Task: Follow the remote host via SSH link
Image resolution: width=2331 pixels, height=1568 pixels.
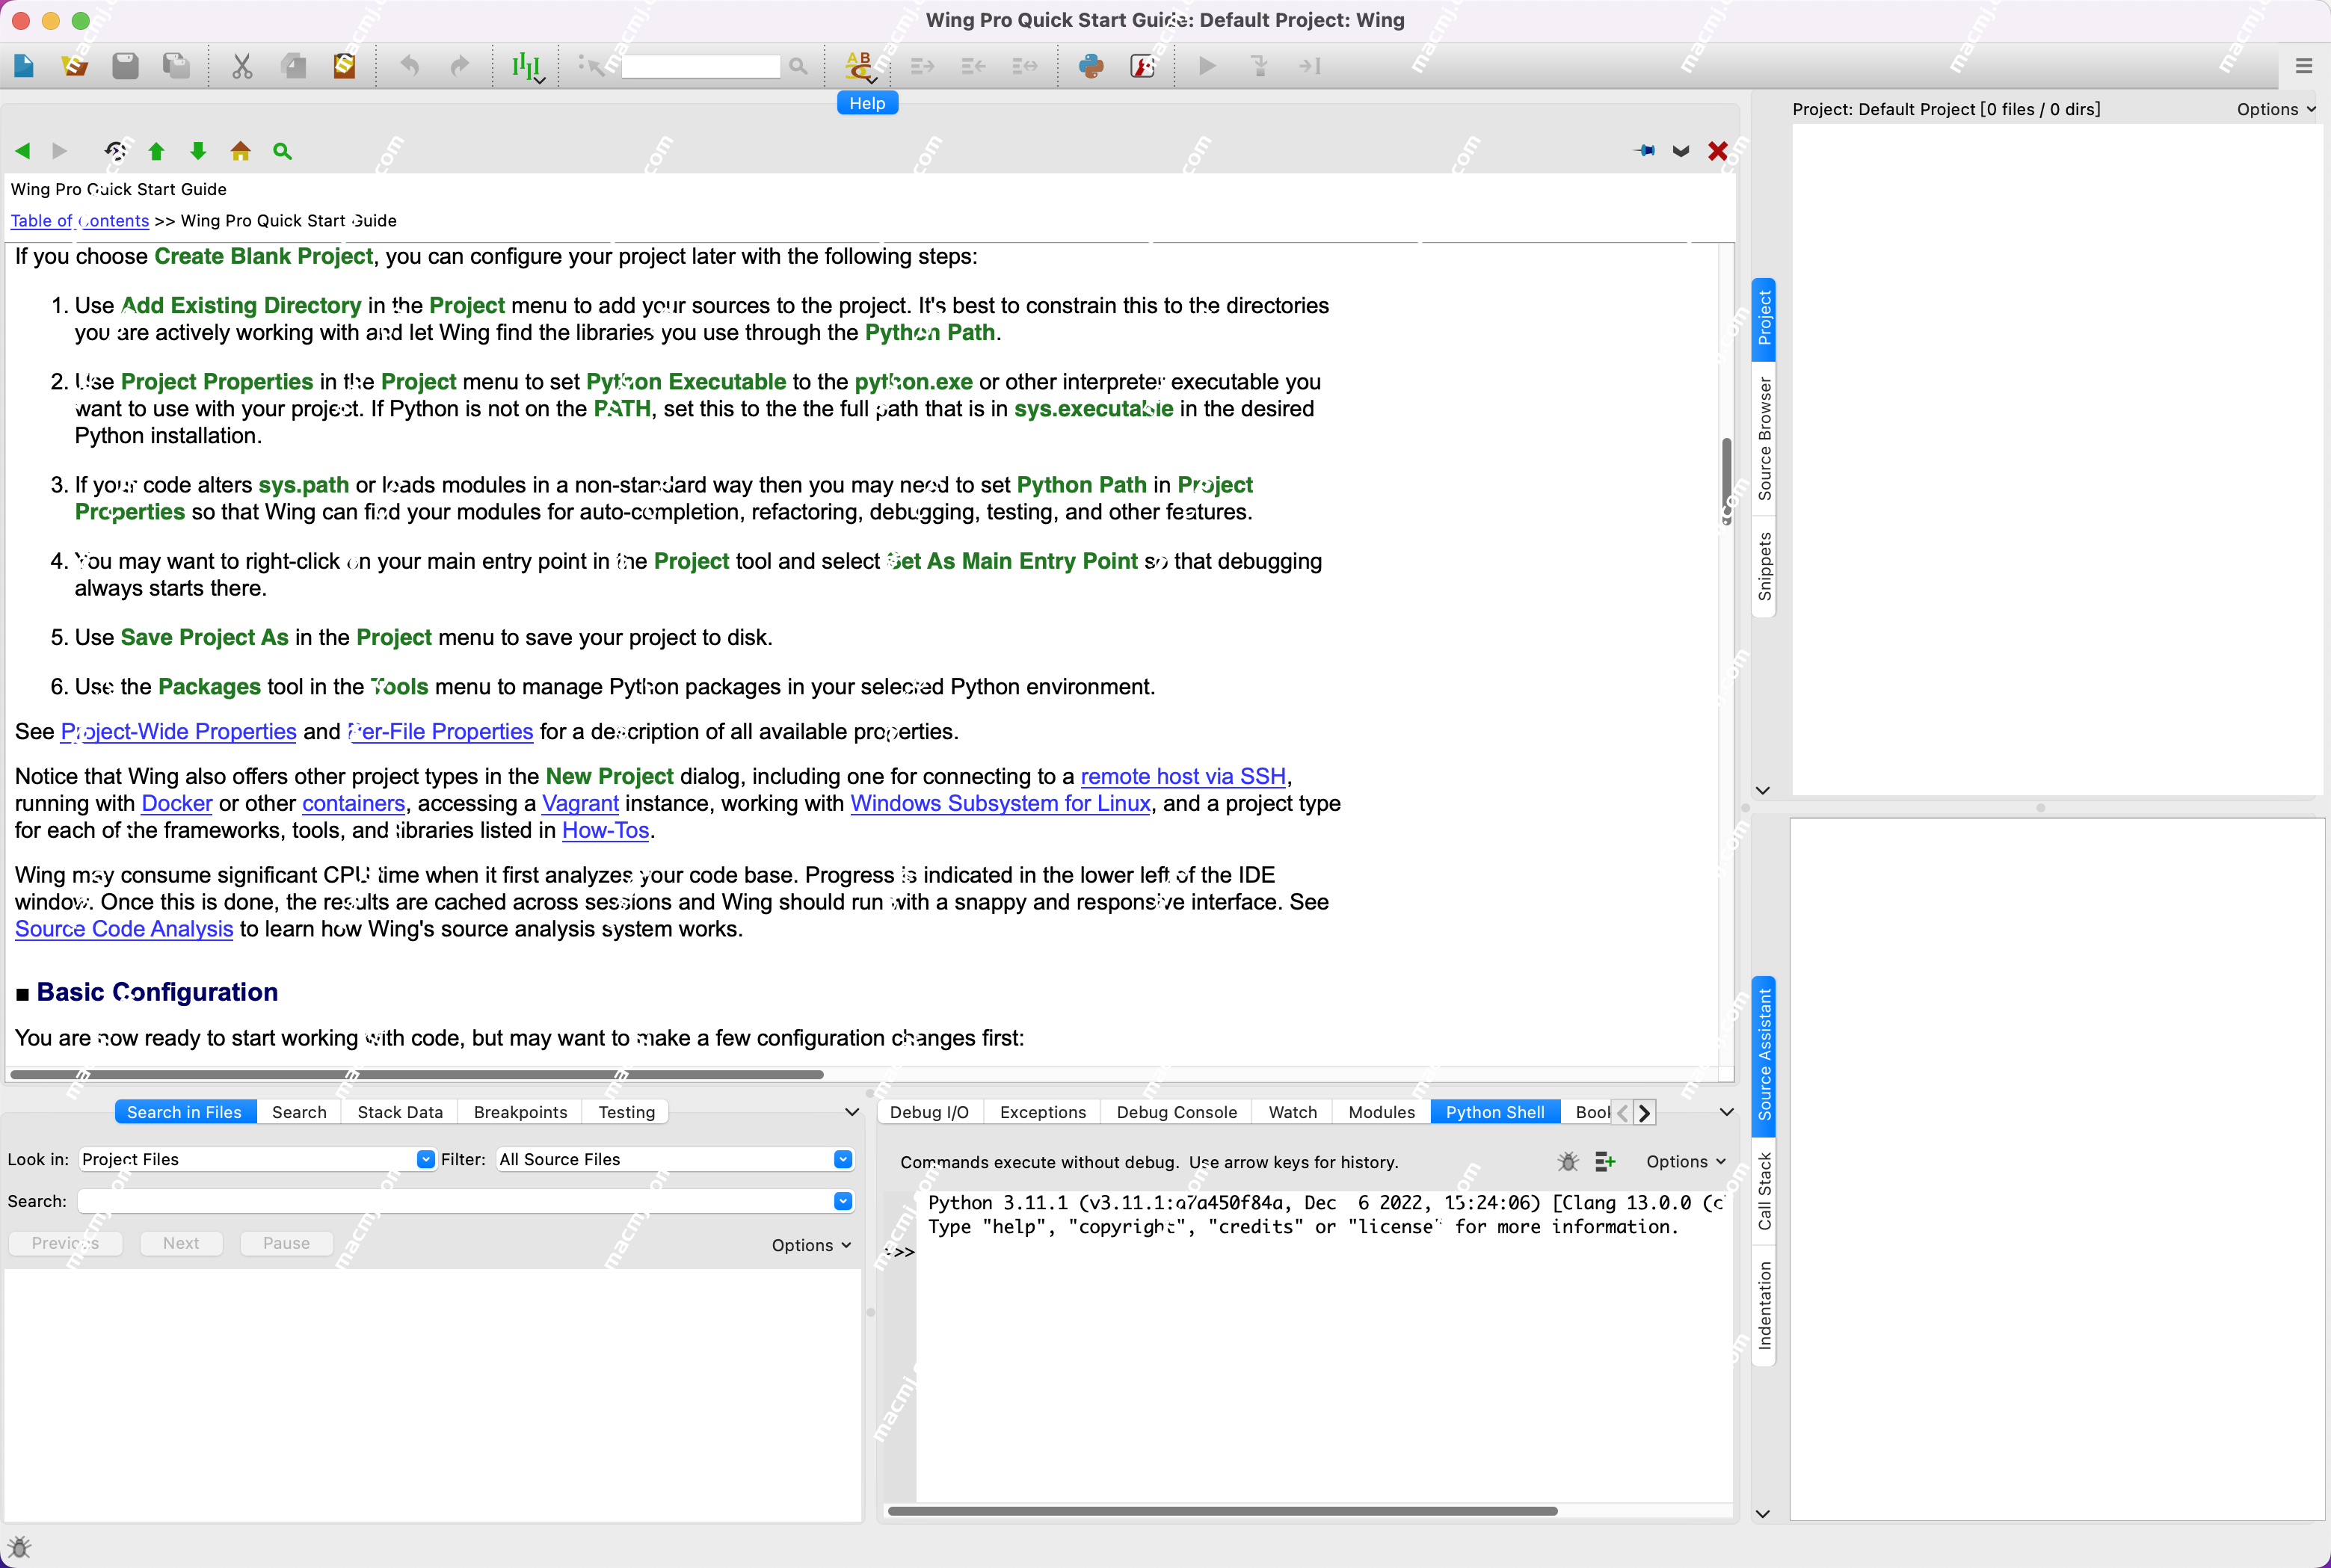Action: tap(1183, 776)
